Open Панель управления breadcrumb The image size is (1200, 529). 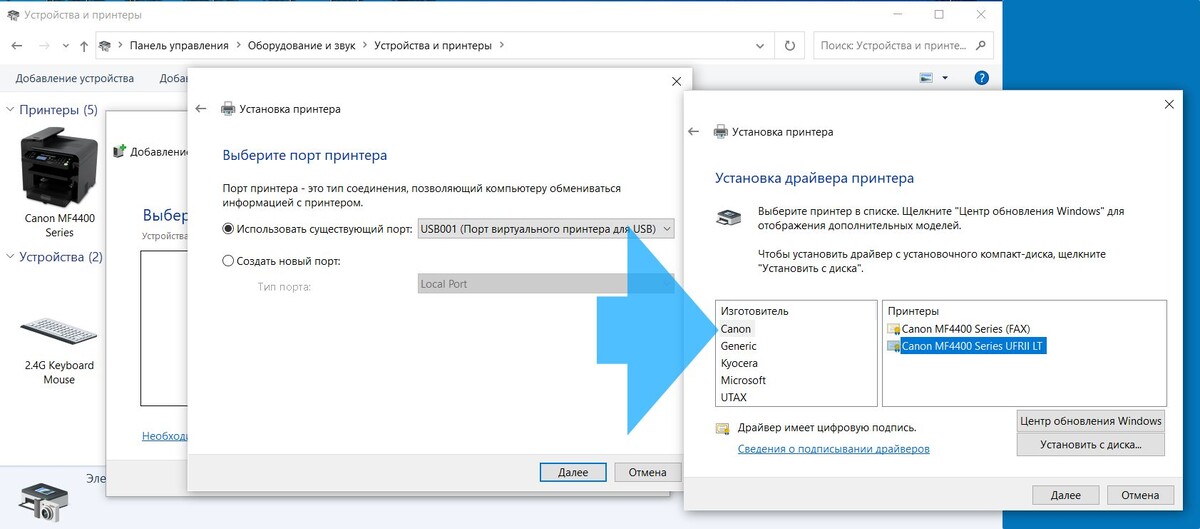179,46
